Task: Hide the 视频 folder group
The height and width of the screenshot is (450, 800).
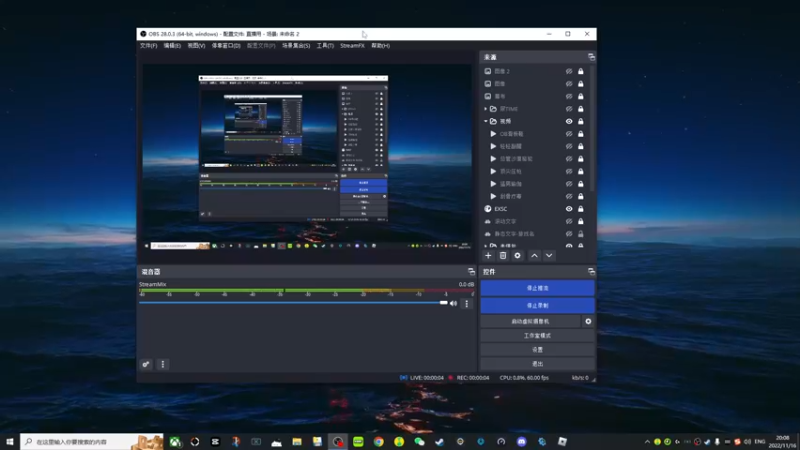Action: coord(569,121)
